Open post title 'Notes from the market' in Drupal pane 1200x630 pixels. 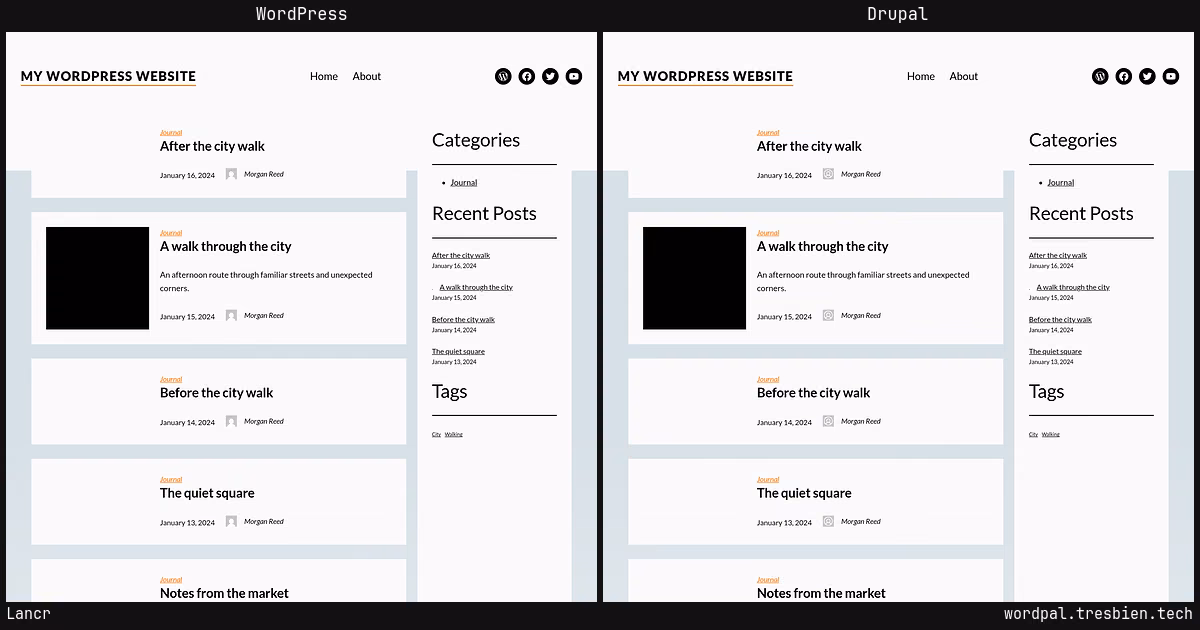pyautogui.click(x=821, y=593)
